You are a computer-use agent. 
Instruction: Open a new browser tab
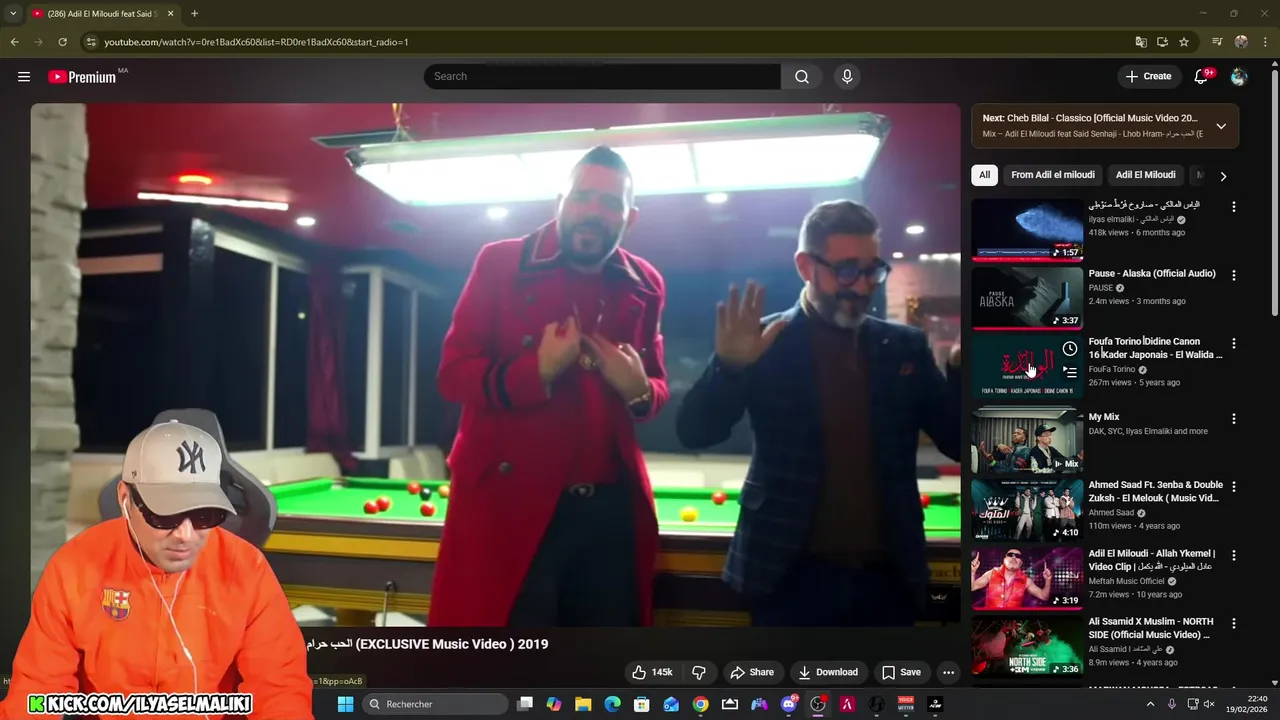click(194, 14)
